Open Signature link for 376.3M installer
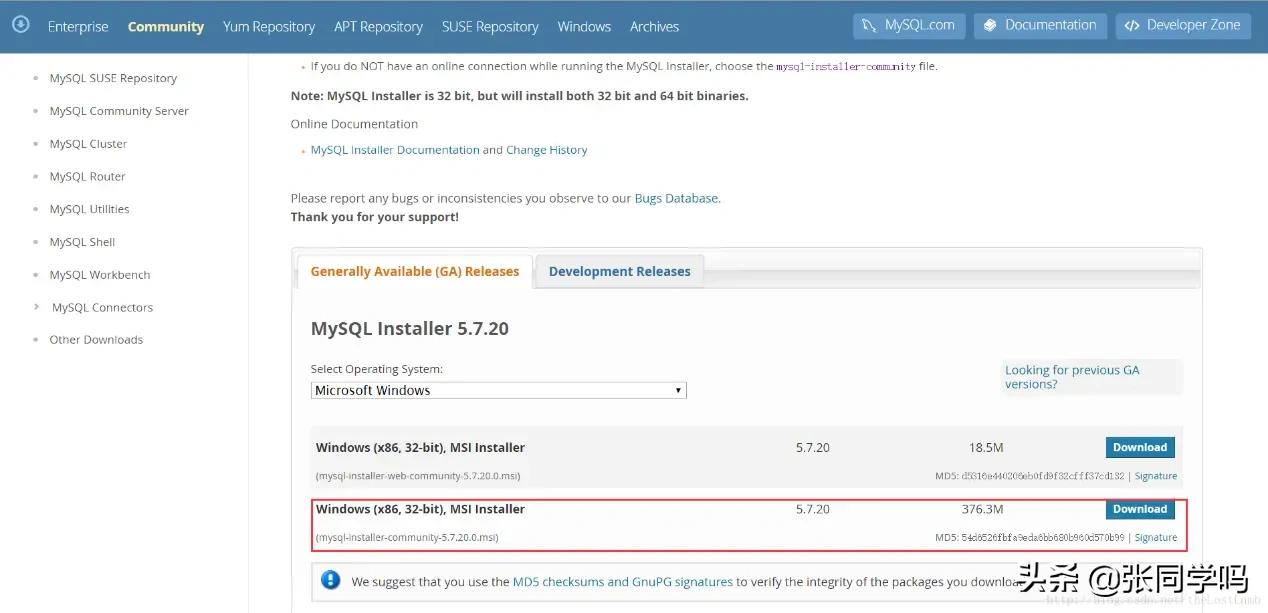1268x613 pixels. click(x=1156, y=538)
